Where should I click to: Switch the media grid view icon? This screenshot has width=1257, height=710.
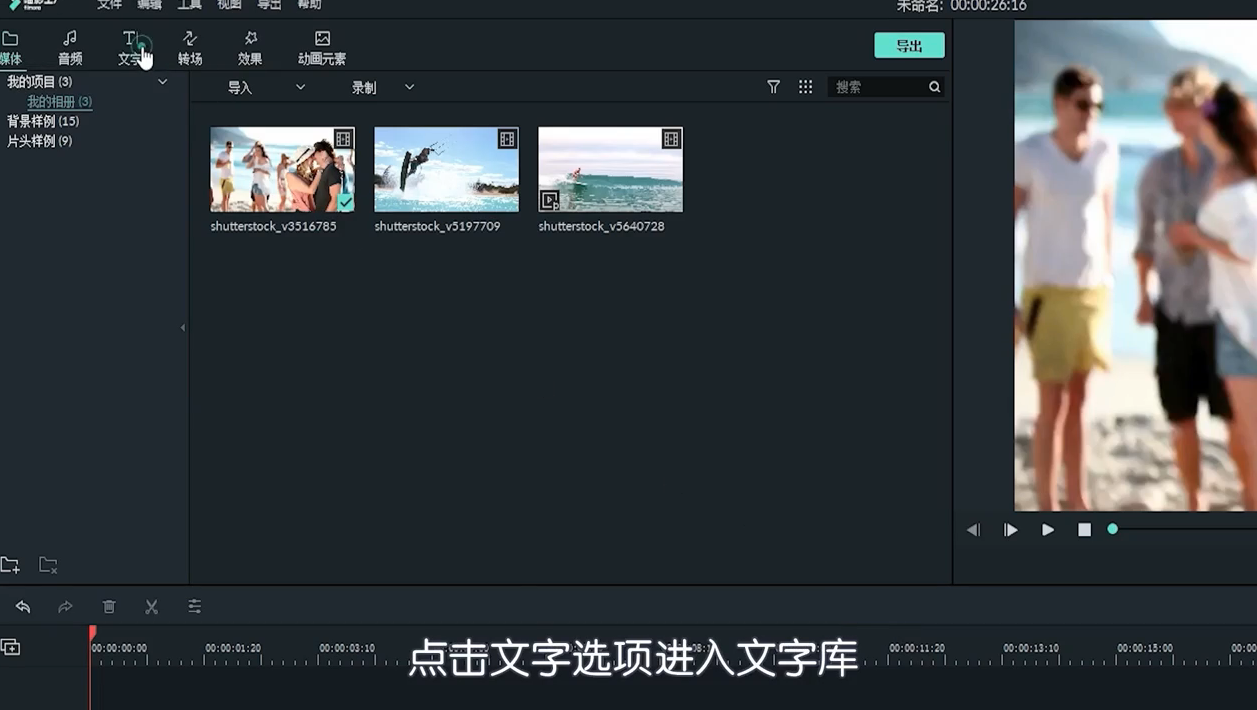click(805, 87)
